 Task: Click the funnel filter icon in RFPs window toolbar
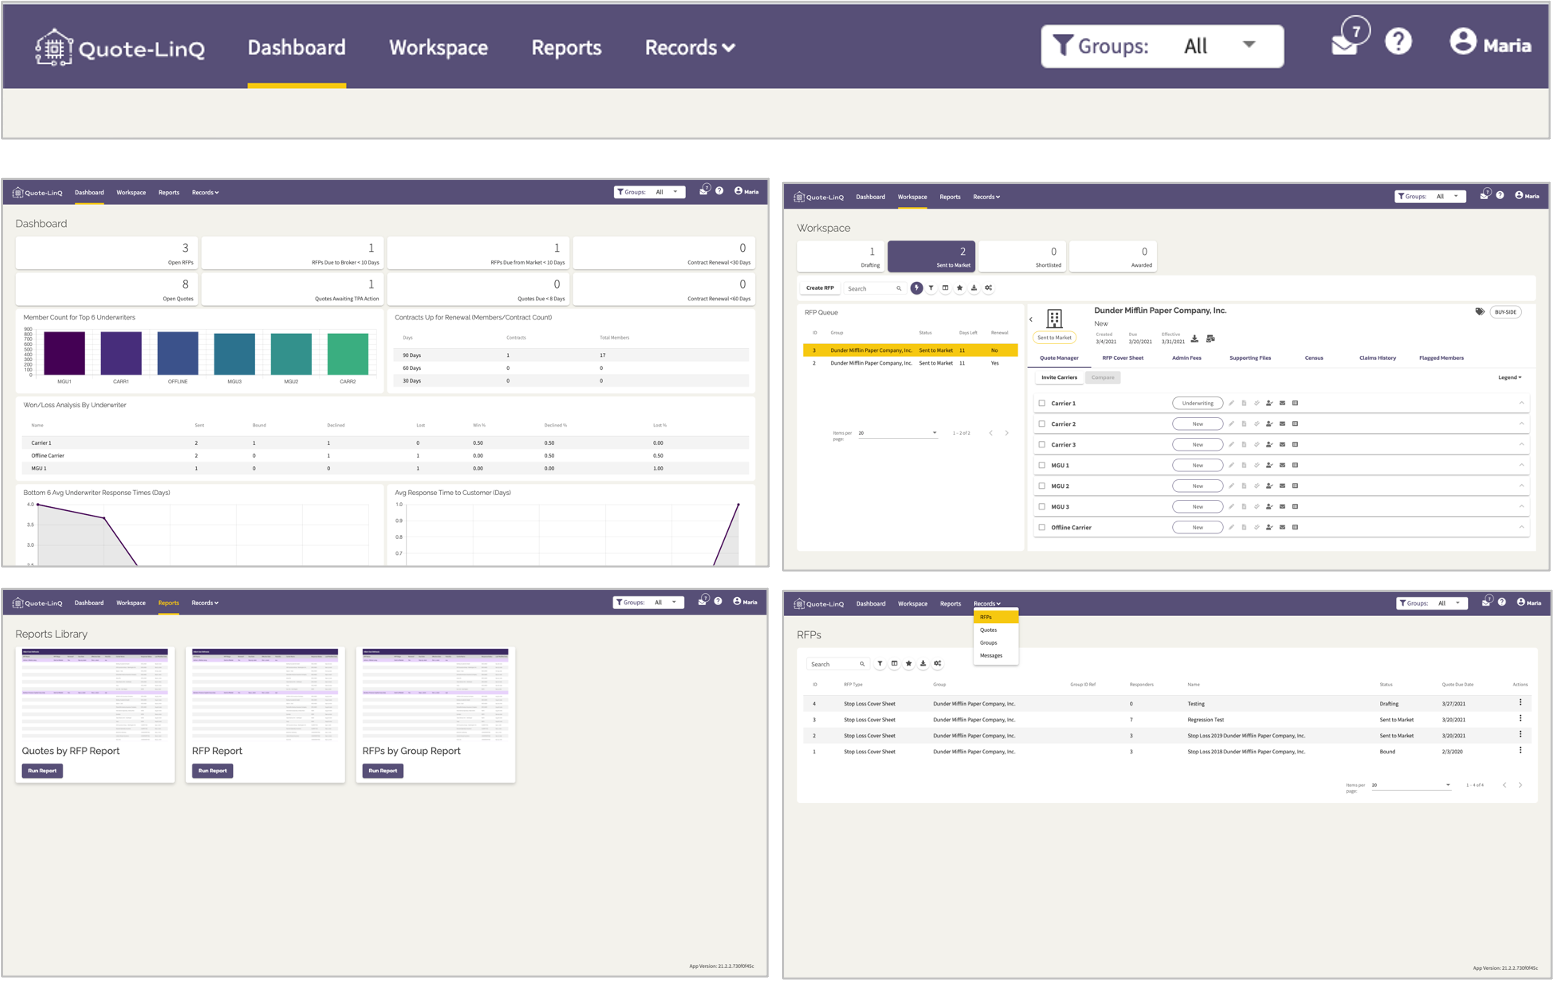tap(880, 664)
